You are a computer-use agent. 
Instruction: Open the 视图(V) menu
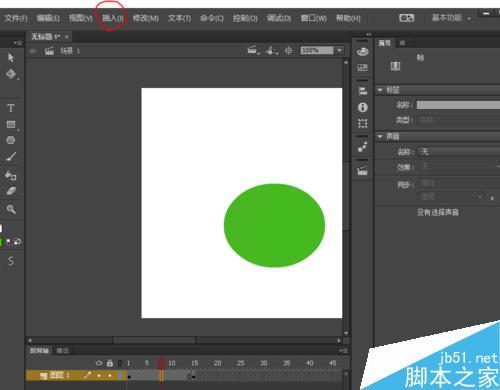pyautogui.click(x=80, y=18)
